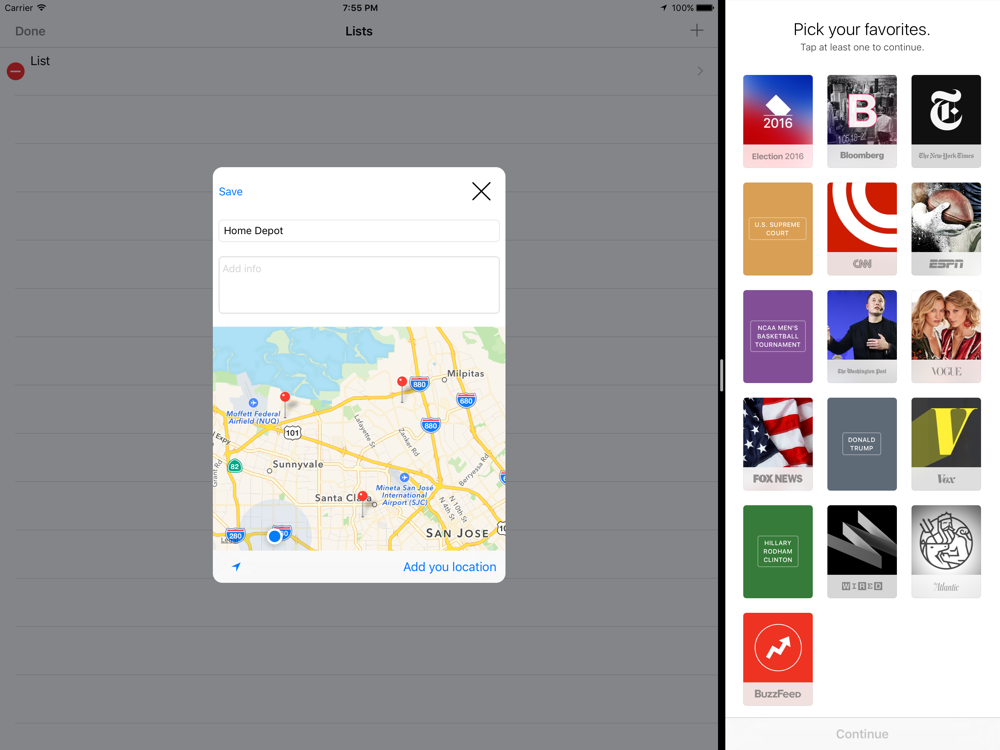Pick the Bloomberg tile
This screenshot has width=1000, height=750.
pyautogui.click(x=862, y=121)
